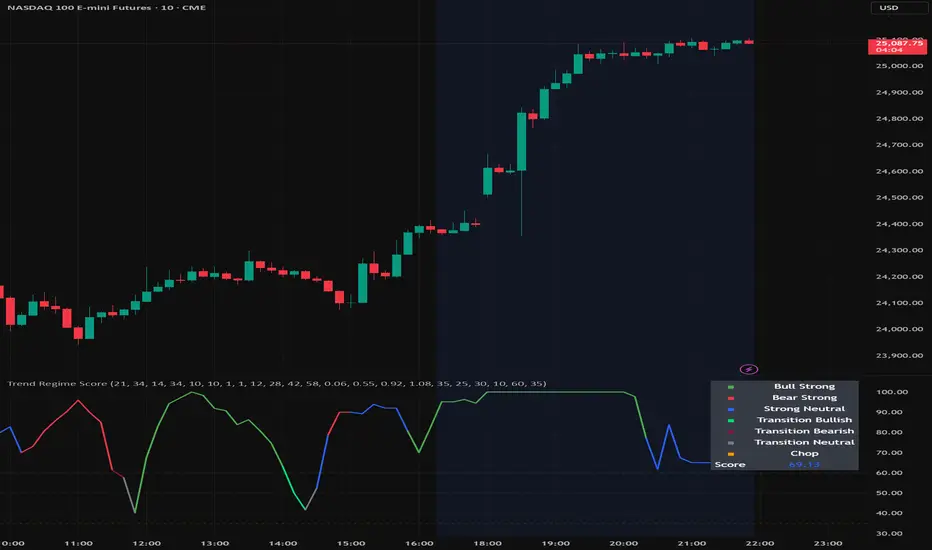Click the 23:00 time axis label
The height and width of the screenshot is (550, 932).
coord(828,543)
